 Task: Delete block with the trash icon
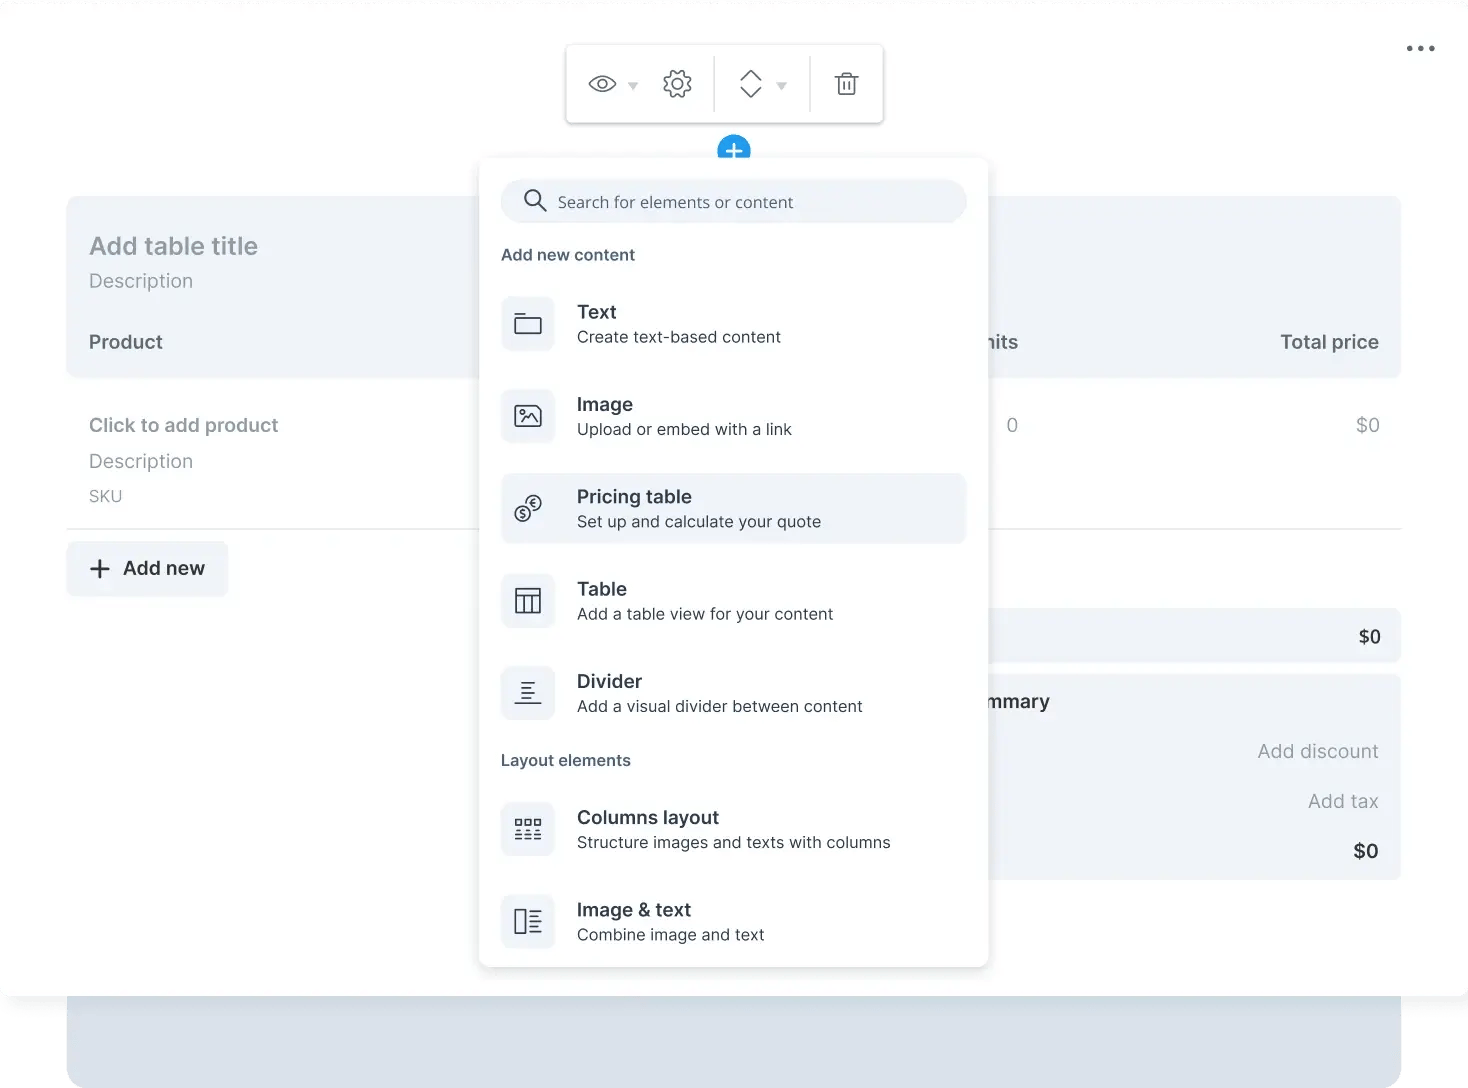click(846, 85)
